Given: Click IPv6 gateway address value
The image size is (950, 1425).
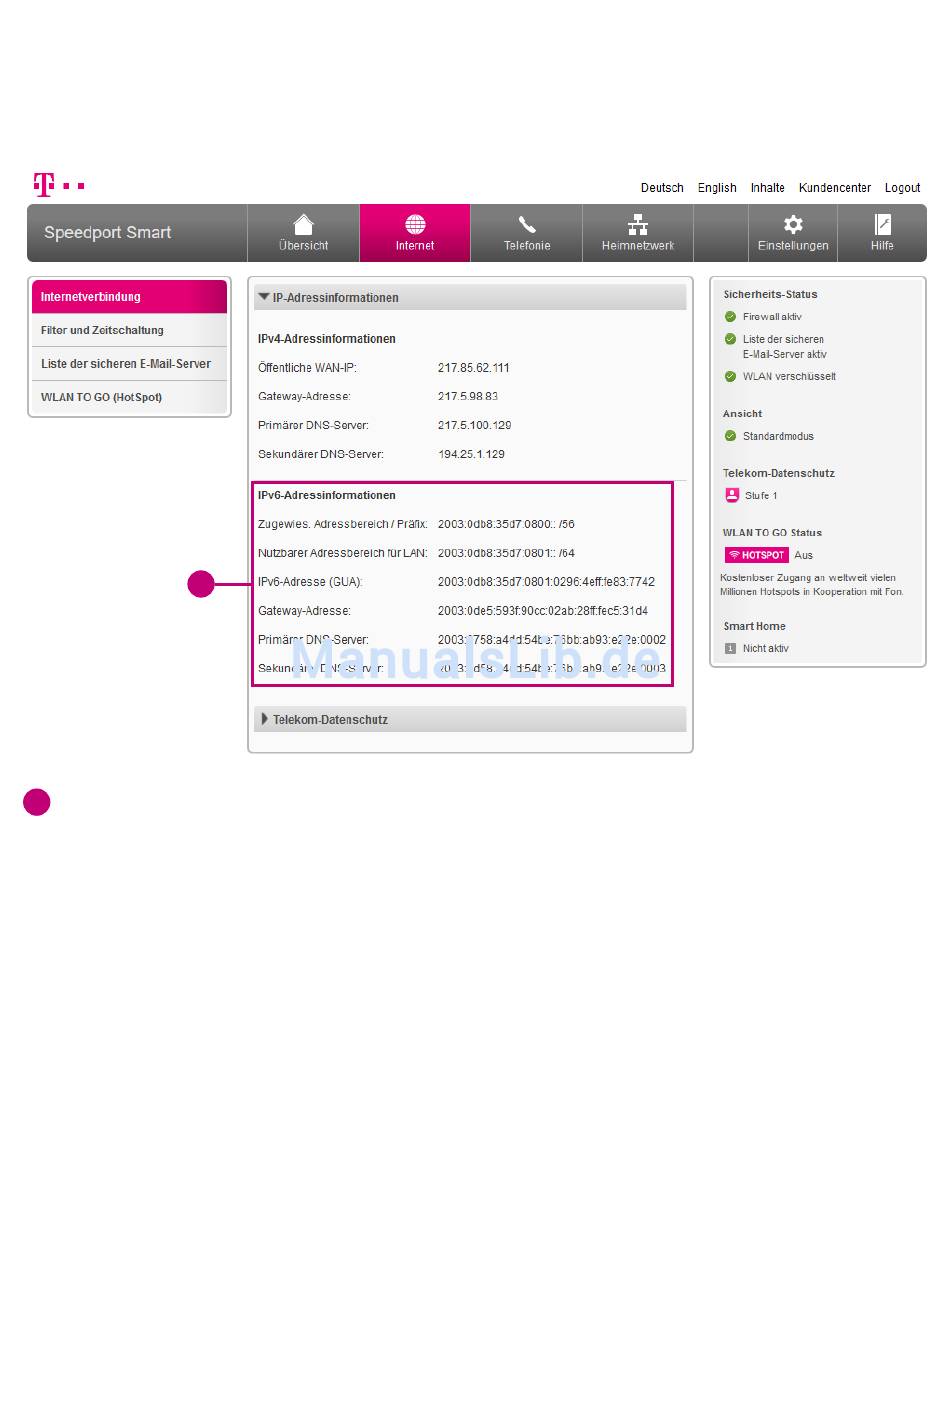Looking at the screenshot, I should [x=543, y=611].
